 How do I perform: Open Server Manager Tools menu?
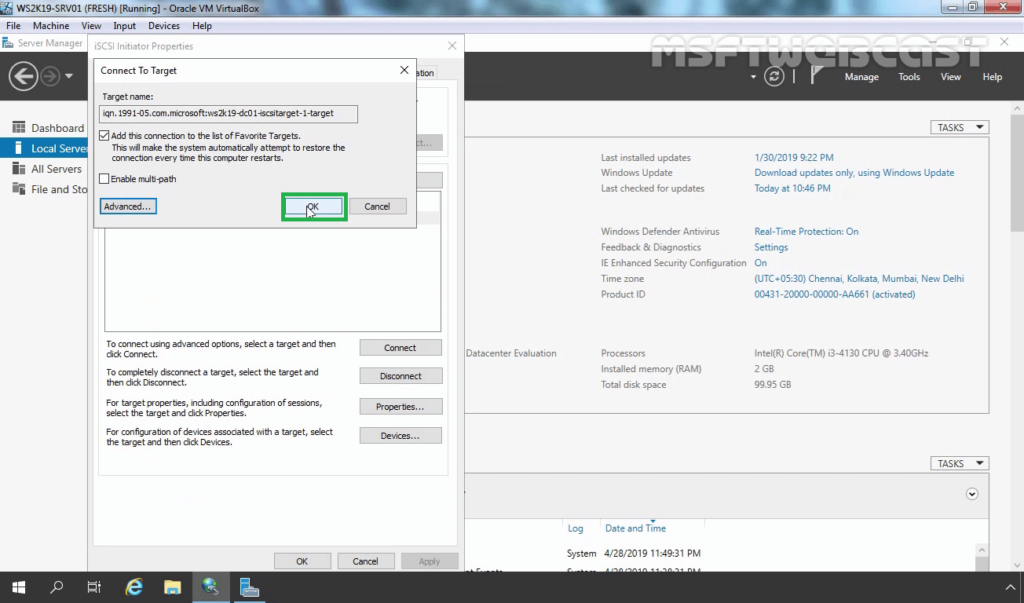909,76
